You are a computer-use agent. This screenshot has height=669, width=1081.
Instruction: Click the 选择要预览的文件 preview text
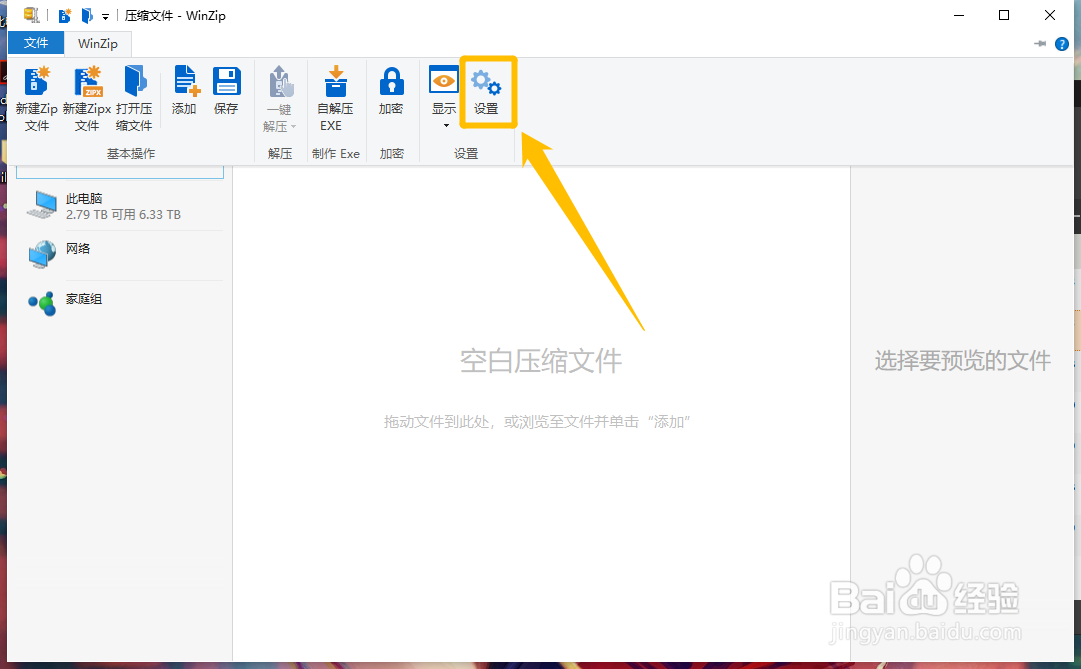coord(963,360)
